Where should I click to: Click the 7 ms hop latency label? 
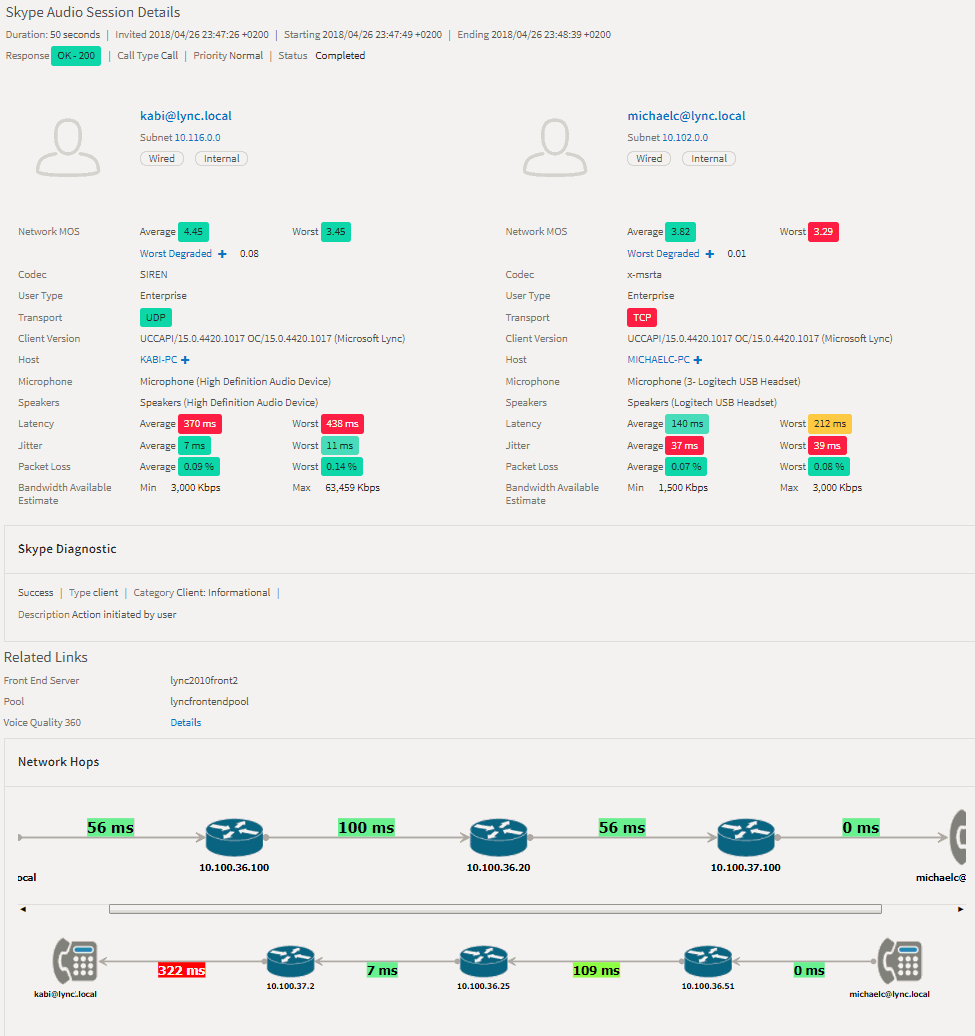[382, 971]
